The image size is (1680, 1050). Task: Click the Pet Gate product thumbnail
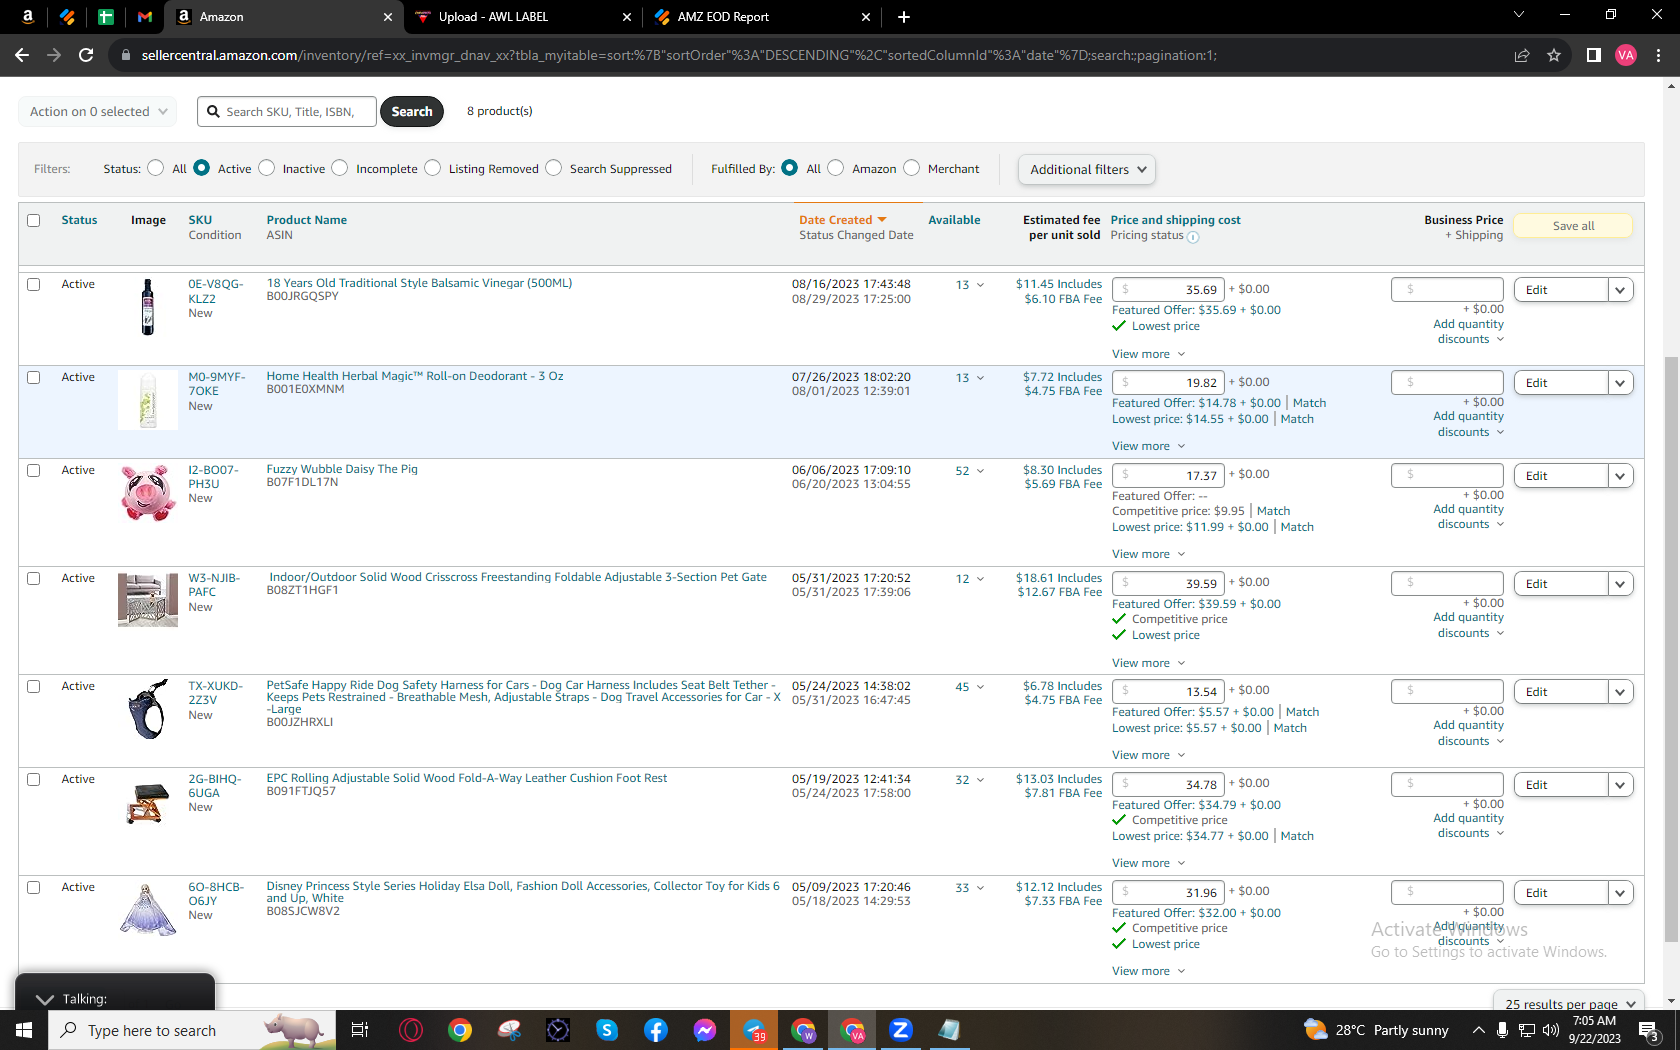pyautogui.click(x=148, y=600)
